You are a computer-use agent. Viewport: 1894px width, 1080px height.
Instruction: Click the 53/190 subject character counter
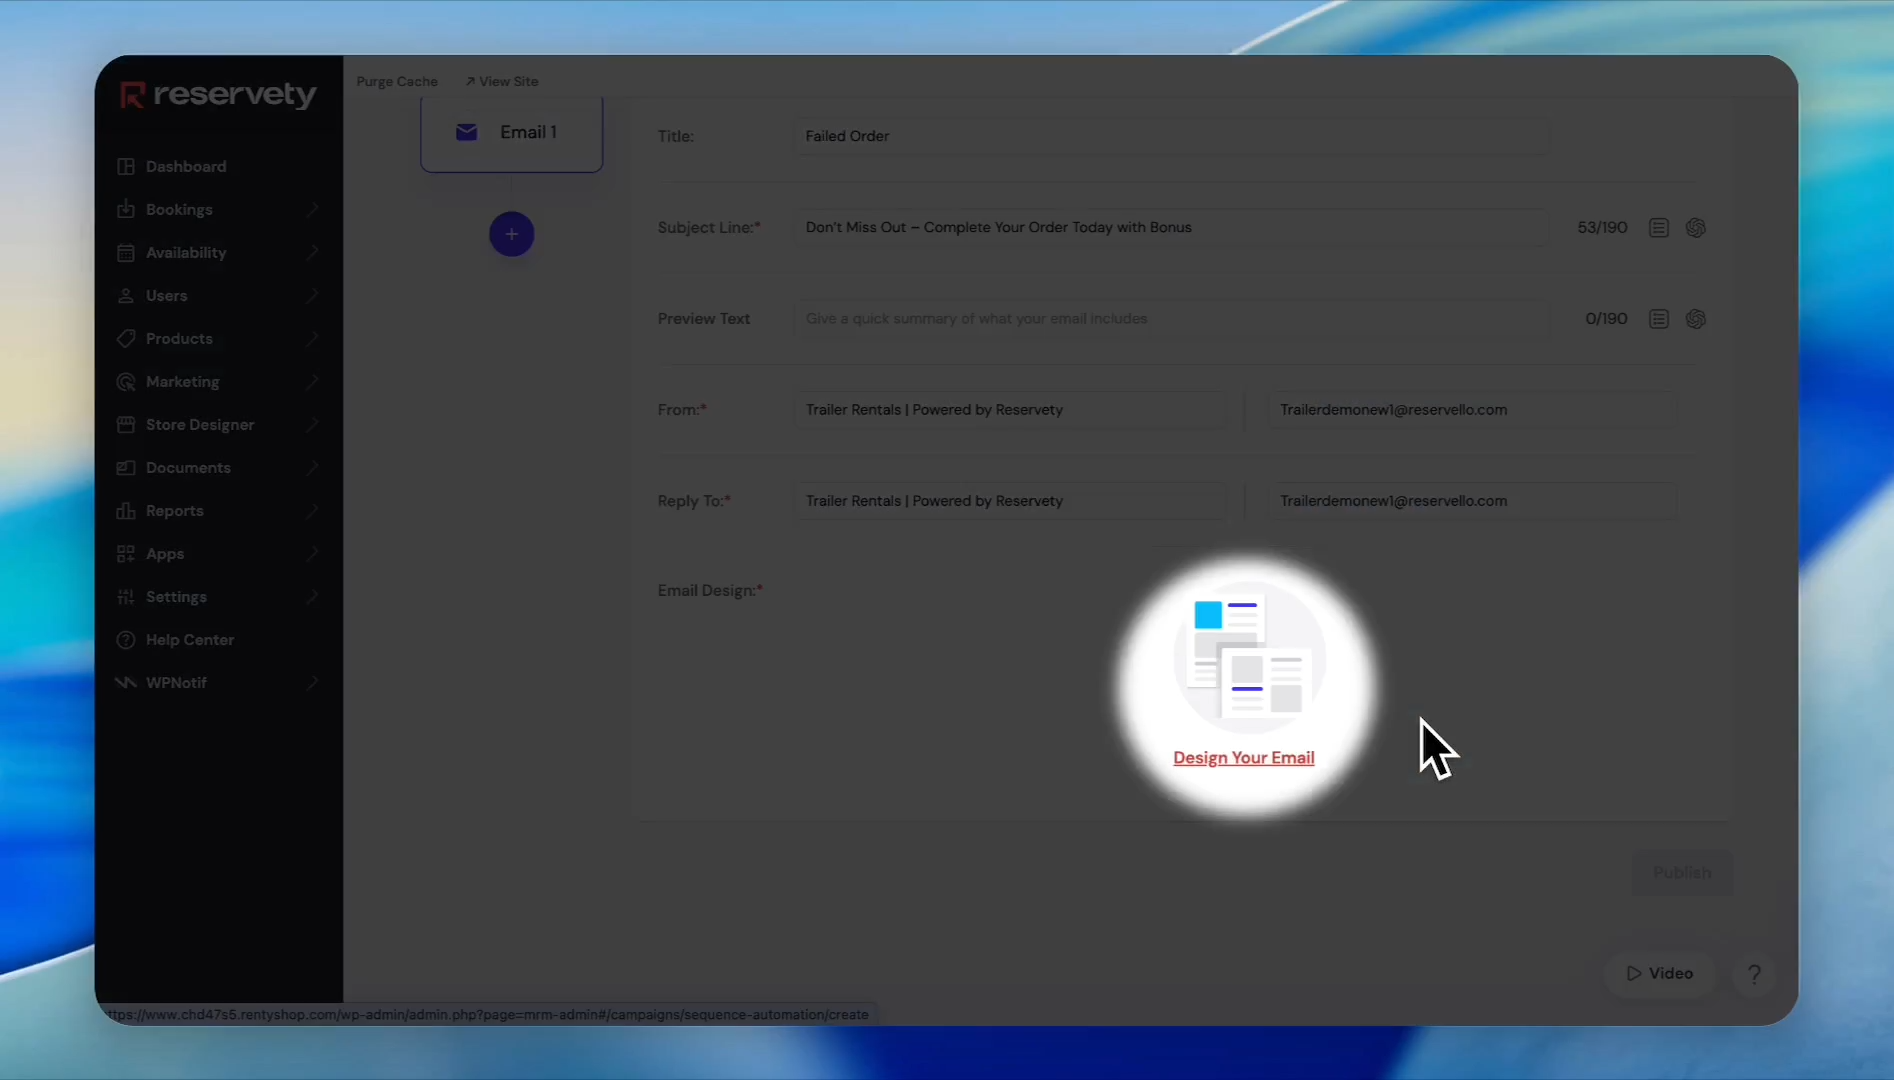(x=1602, y=227)
